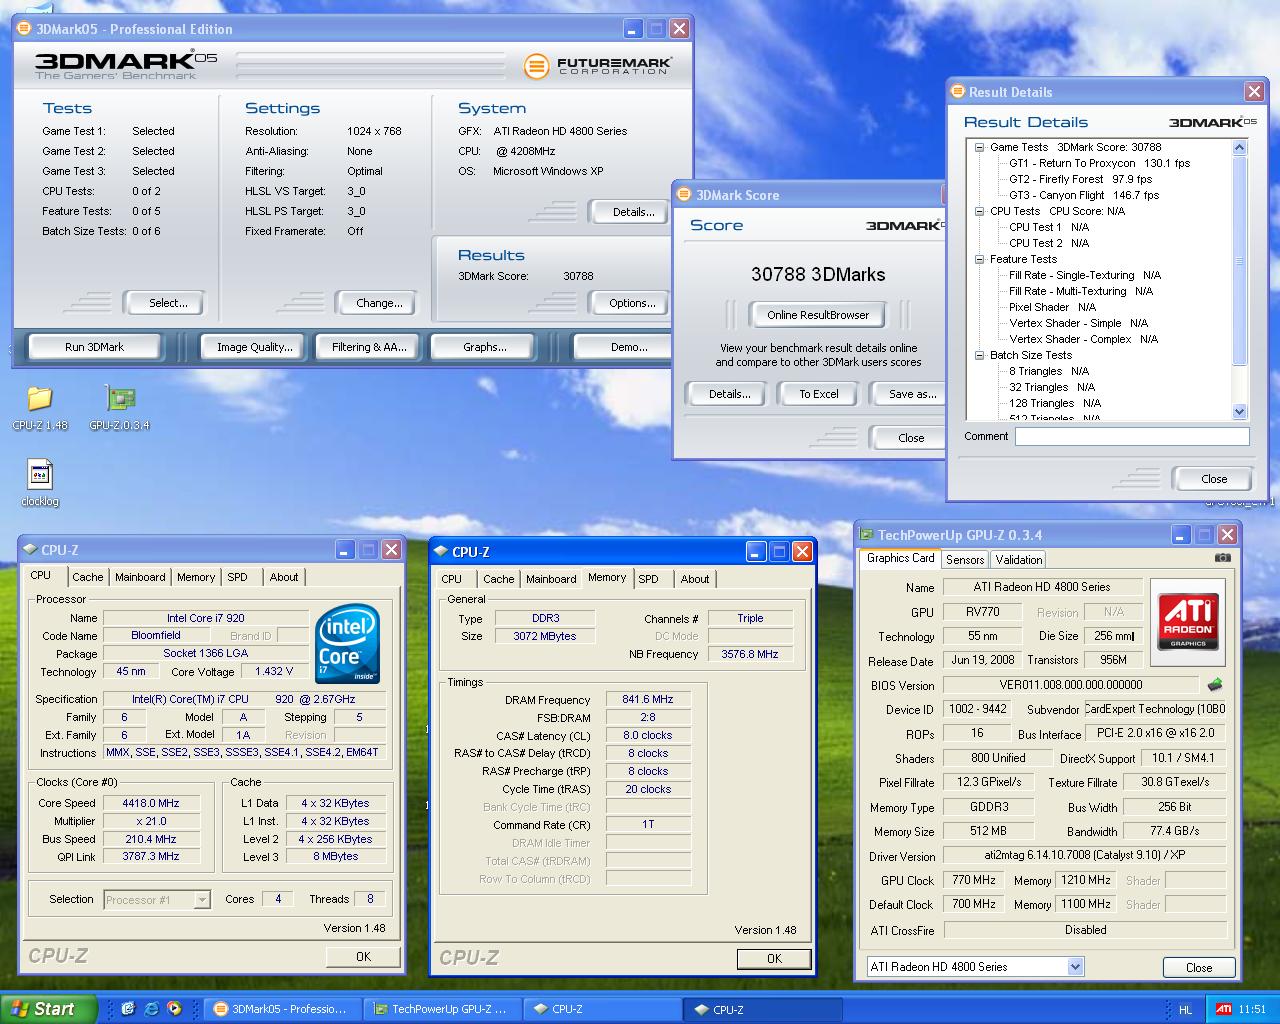The width and height of the screenshot is (1280, 1024).
Task: Switch to the Sensors tab in GPU-Z
Action: [x=965, y=560]
